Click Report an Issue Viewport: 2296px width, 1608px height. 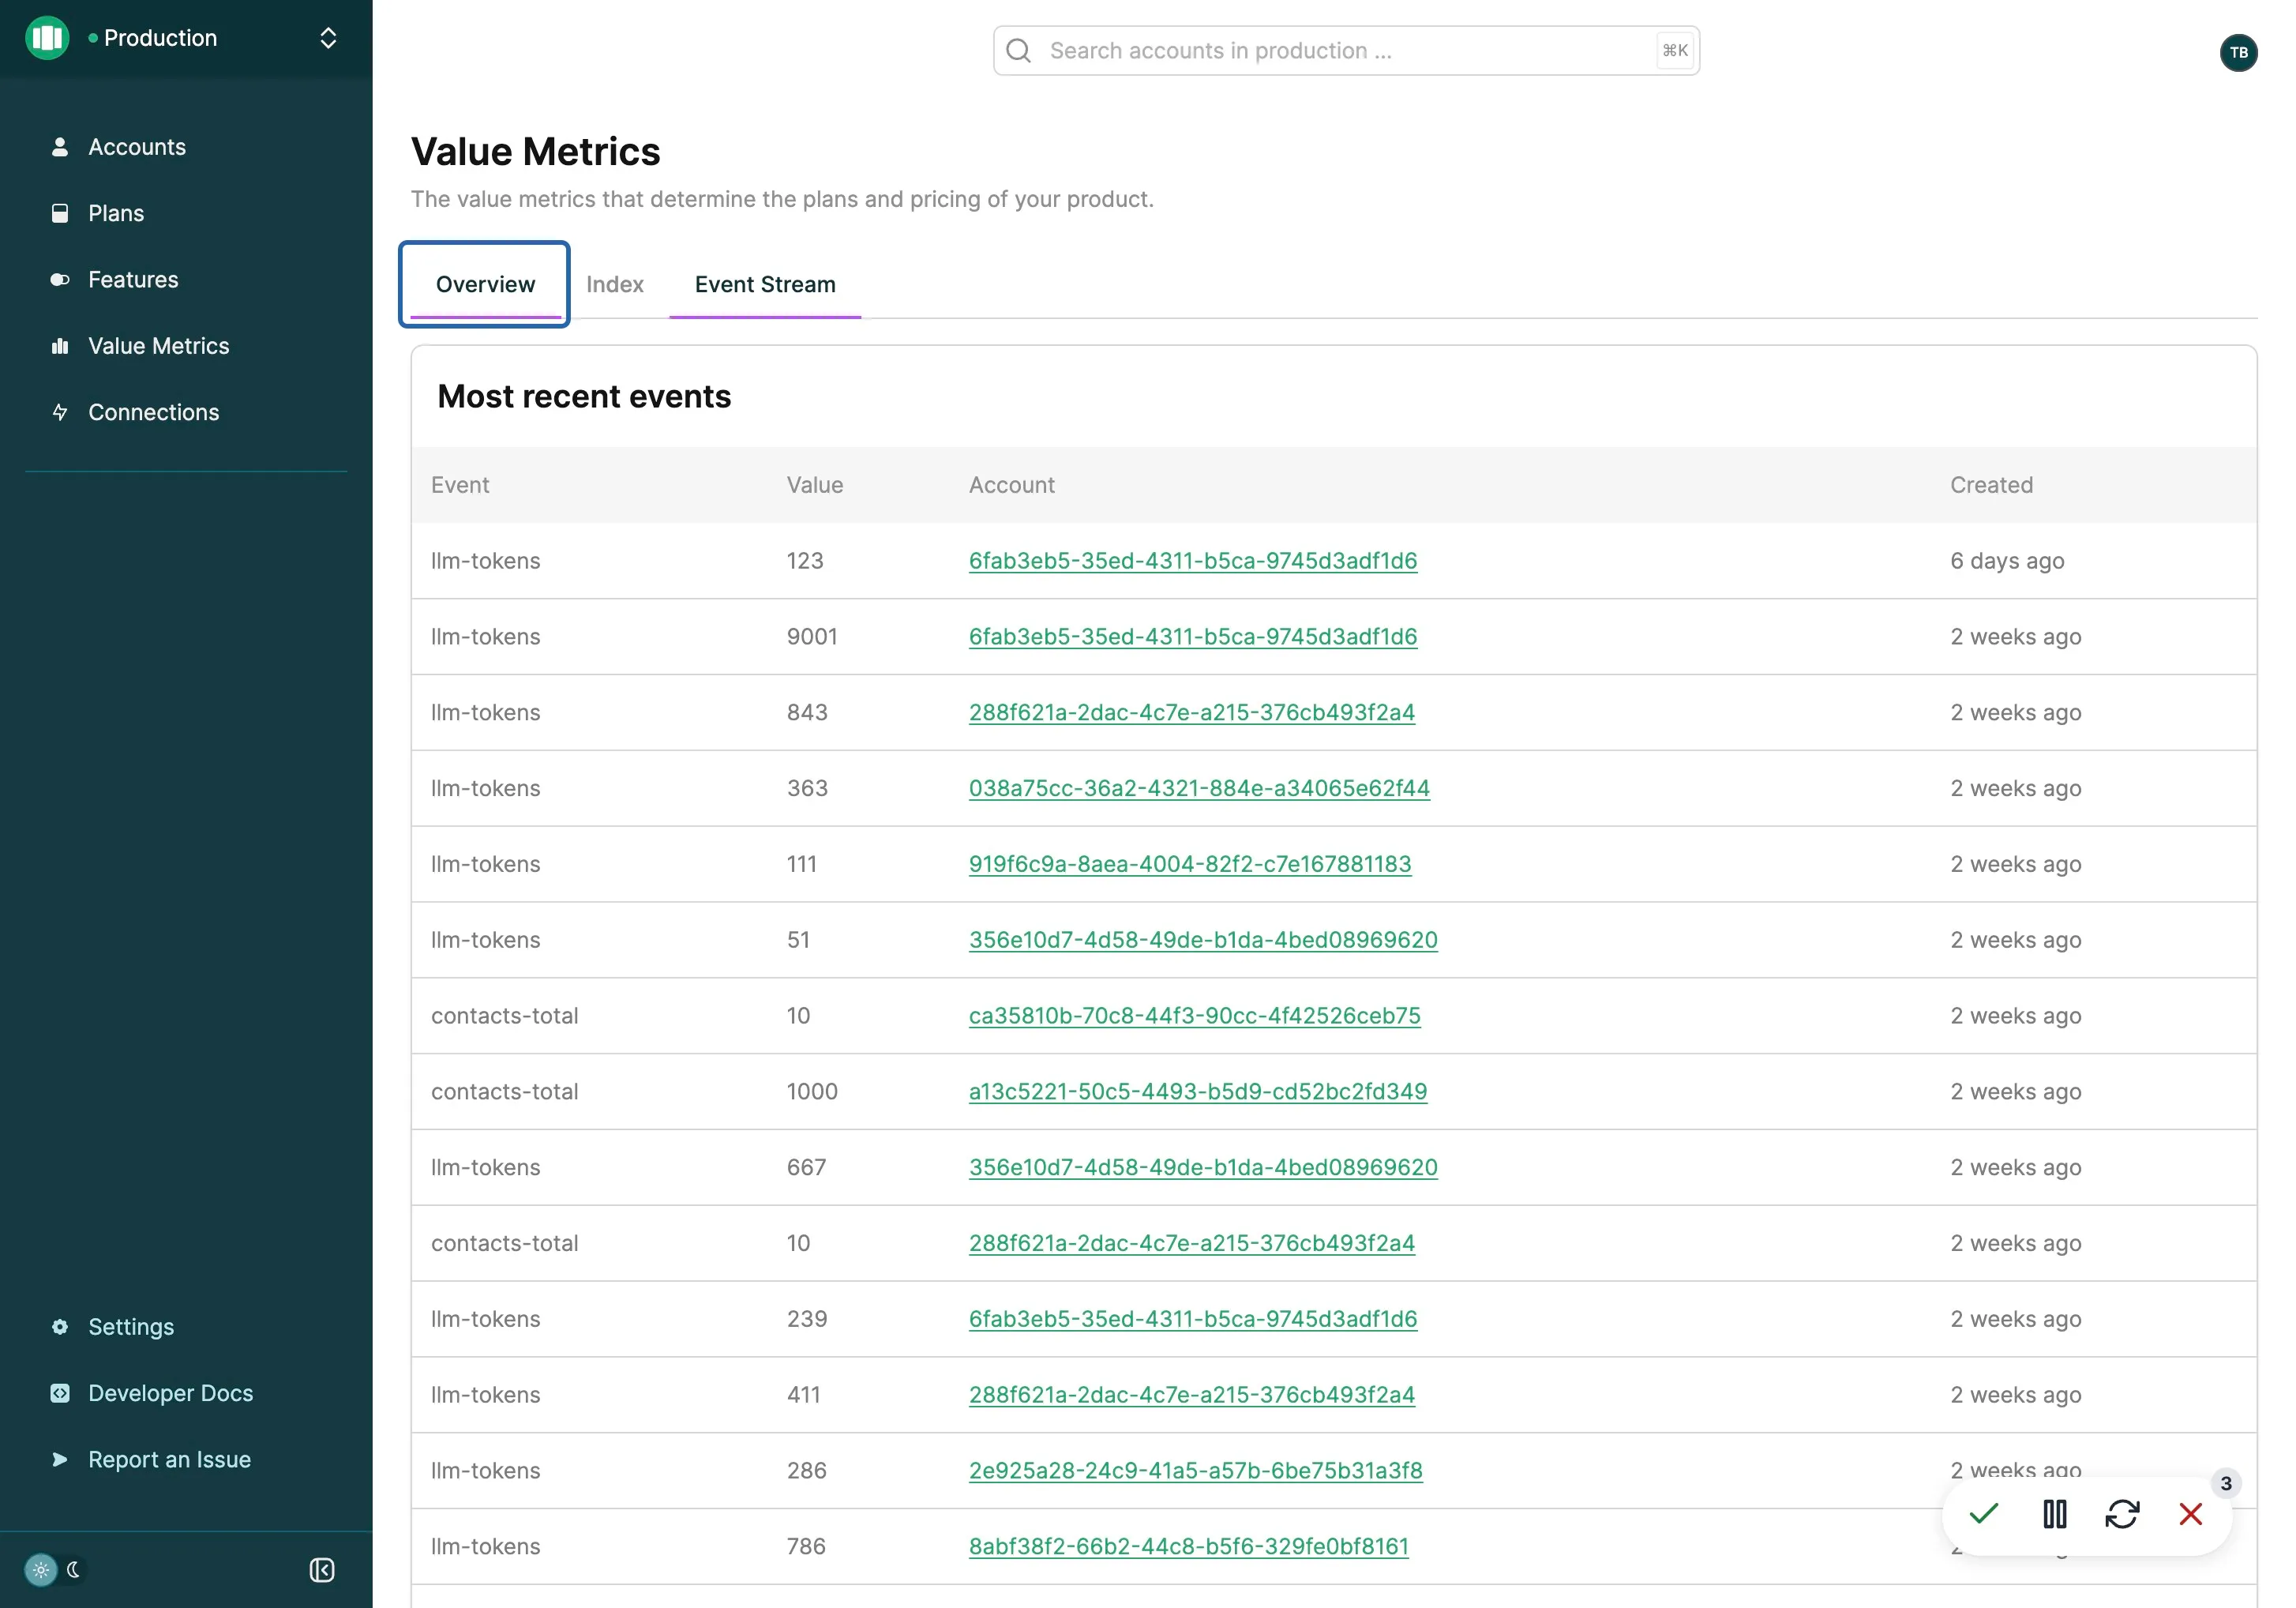tap(169, 1459)
